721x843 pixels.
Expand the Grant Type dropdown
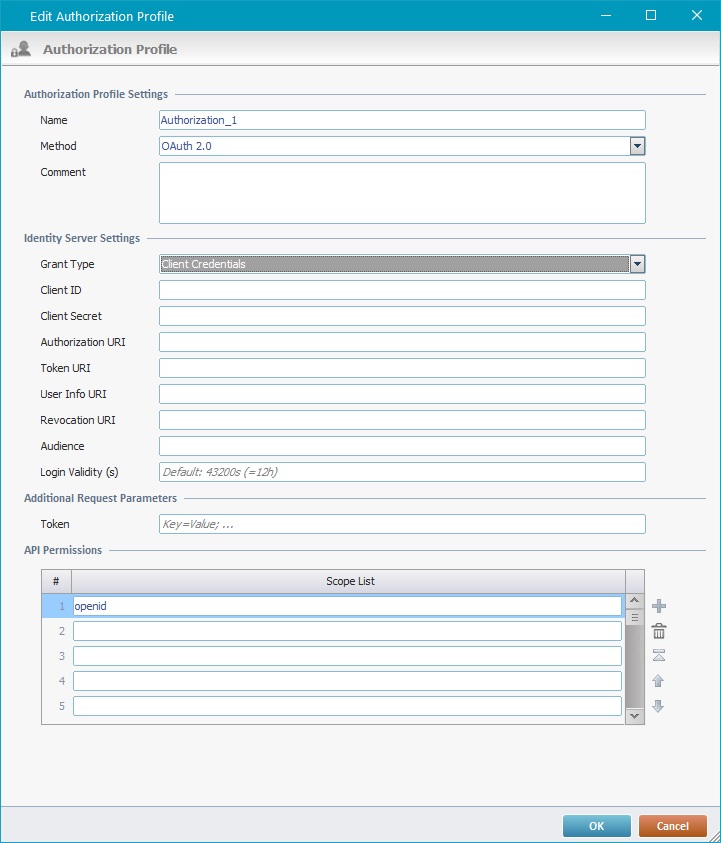coord(637,264)
